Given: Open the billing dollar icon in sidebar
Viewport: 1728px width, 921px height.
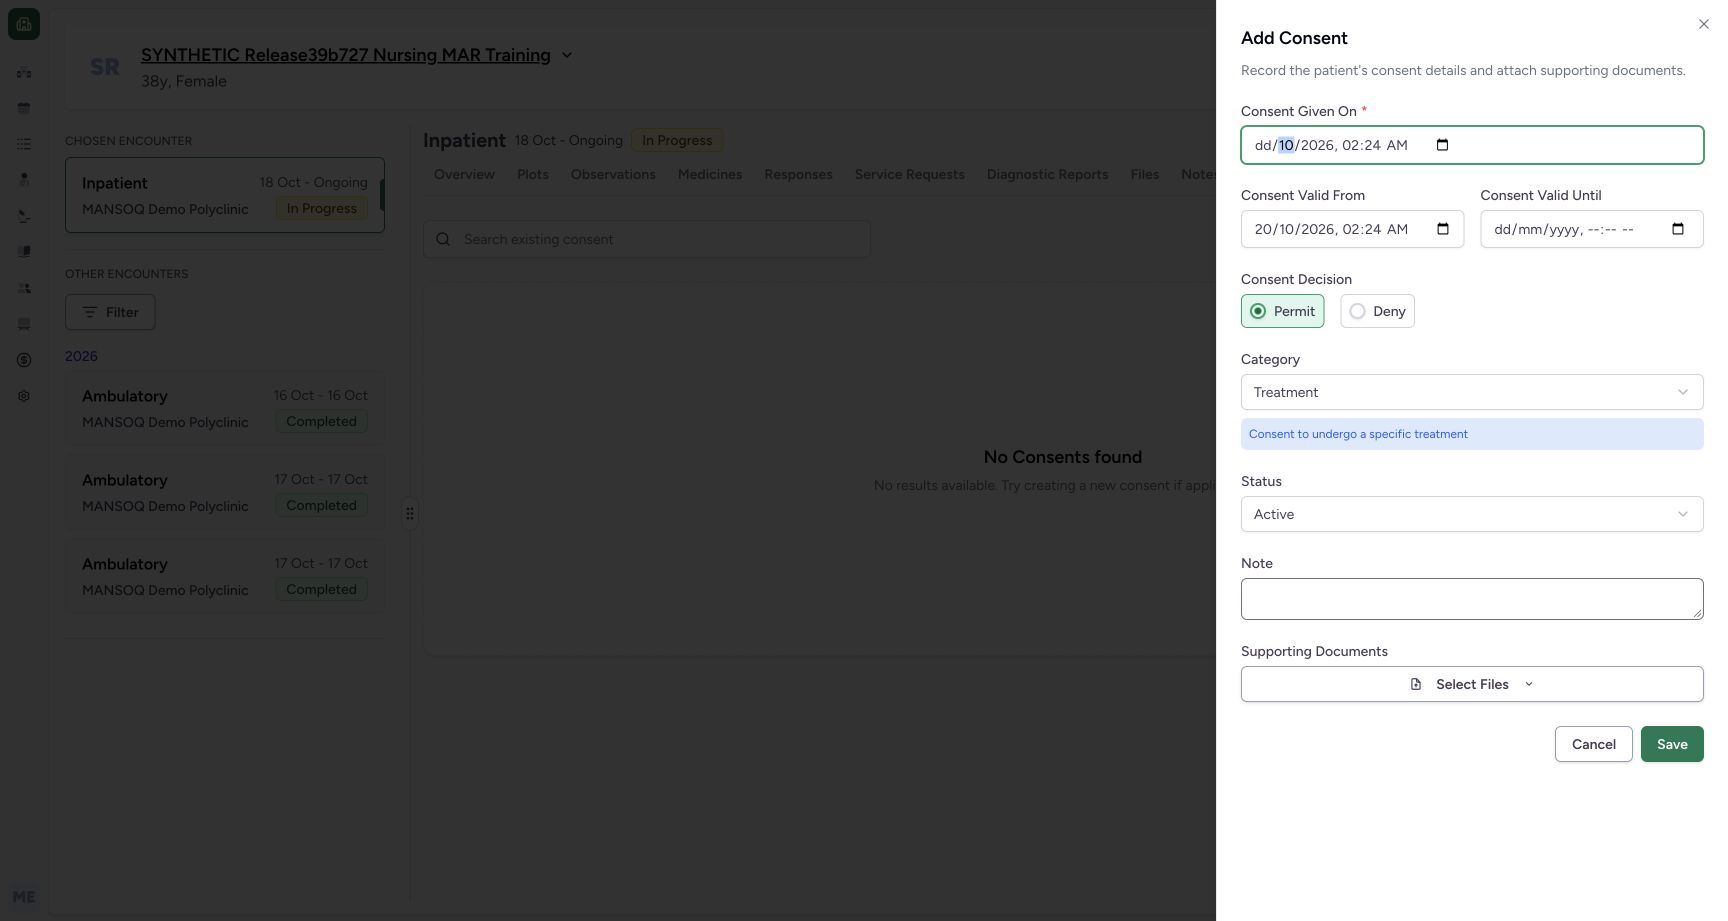Looking at the screenshot, I should pyautogui.click(x=24, y=360).
